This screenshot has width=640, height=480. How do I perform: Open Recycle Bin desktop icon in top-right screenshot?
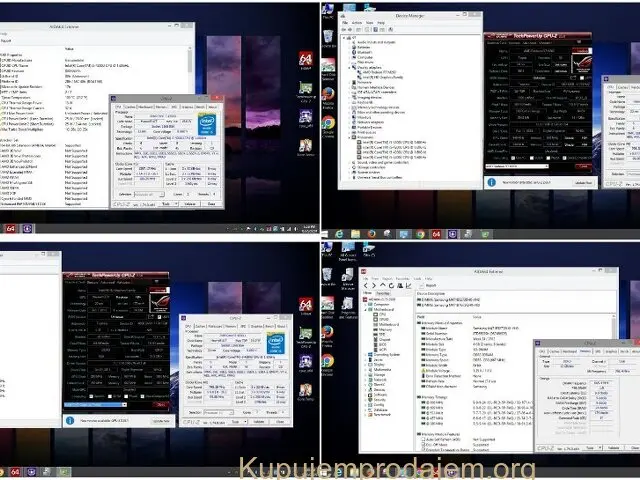coord(330,37)
